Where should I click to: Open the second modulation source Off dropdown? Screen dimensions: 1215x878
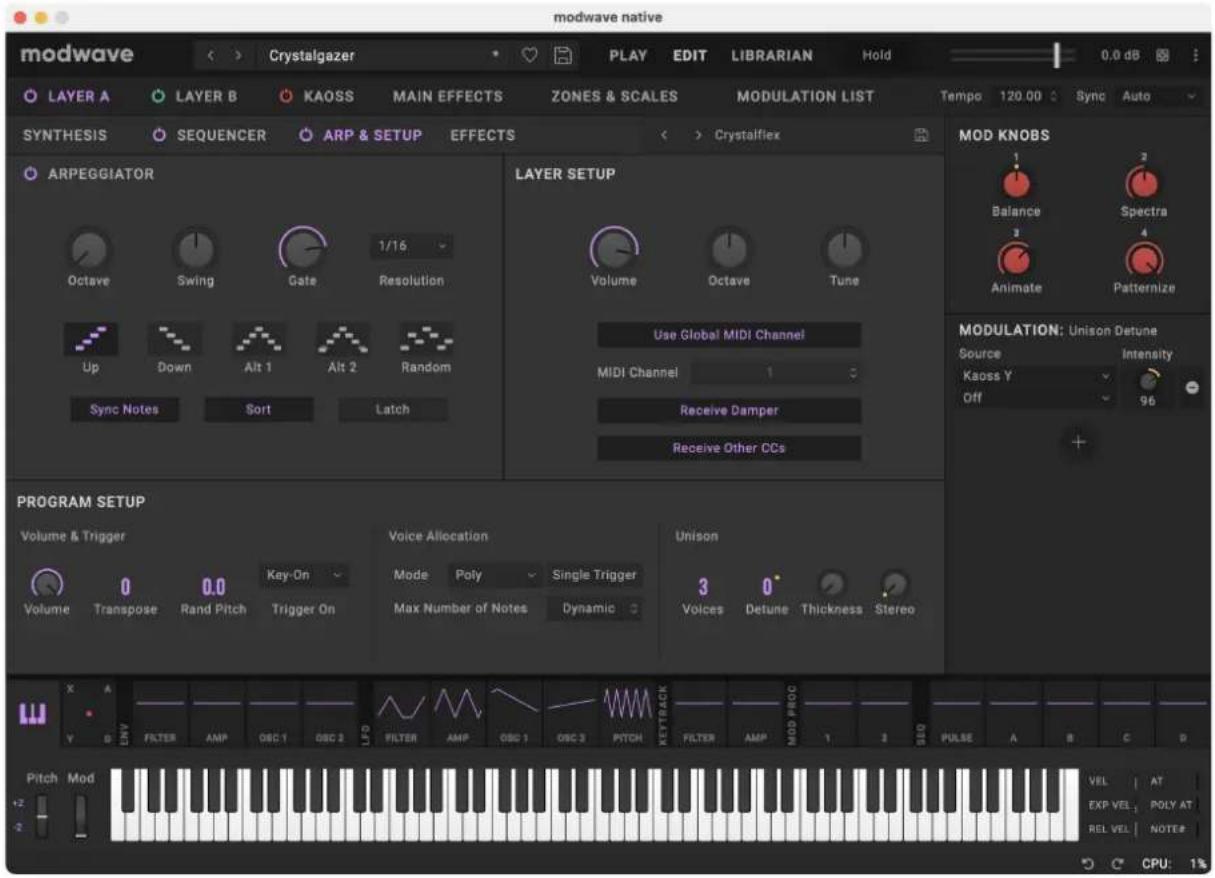pos(1035,397)
